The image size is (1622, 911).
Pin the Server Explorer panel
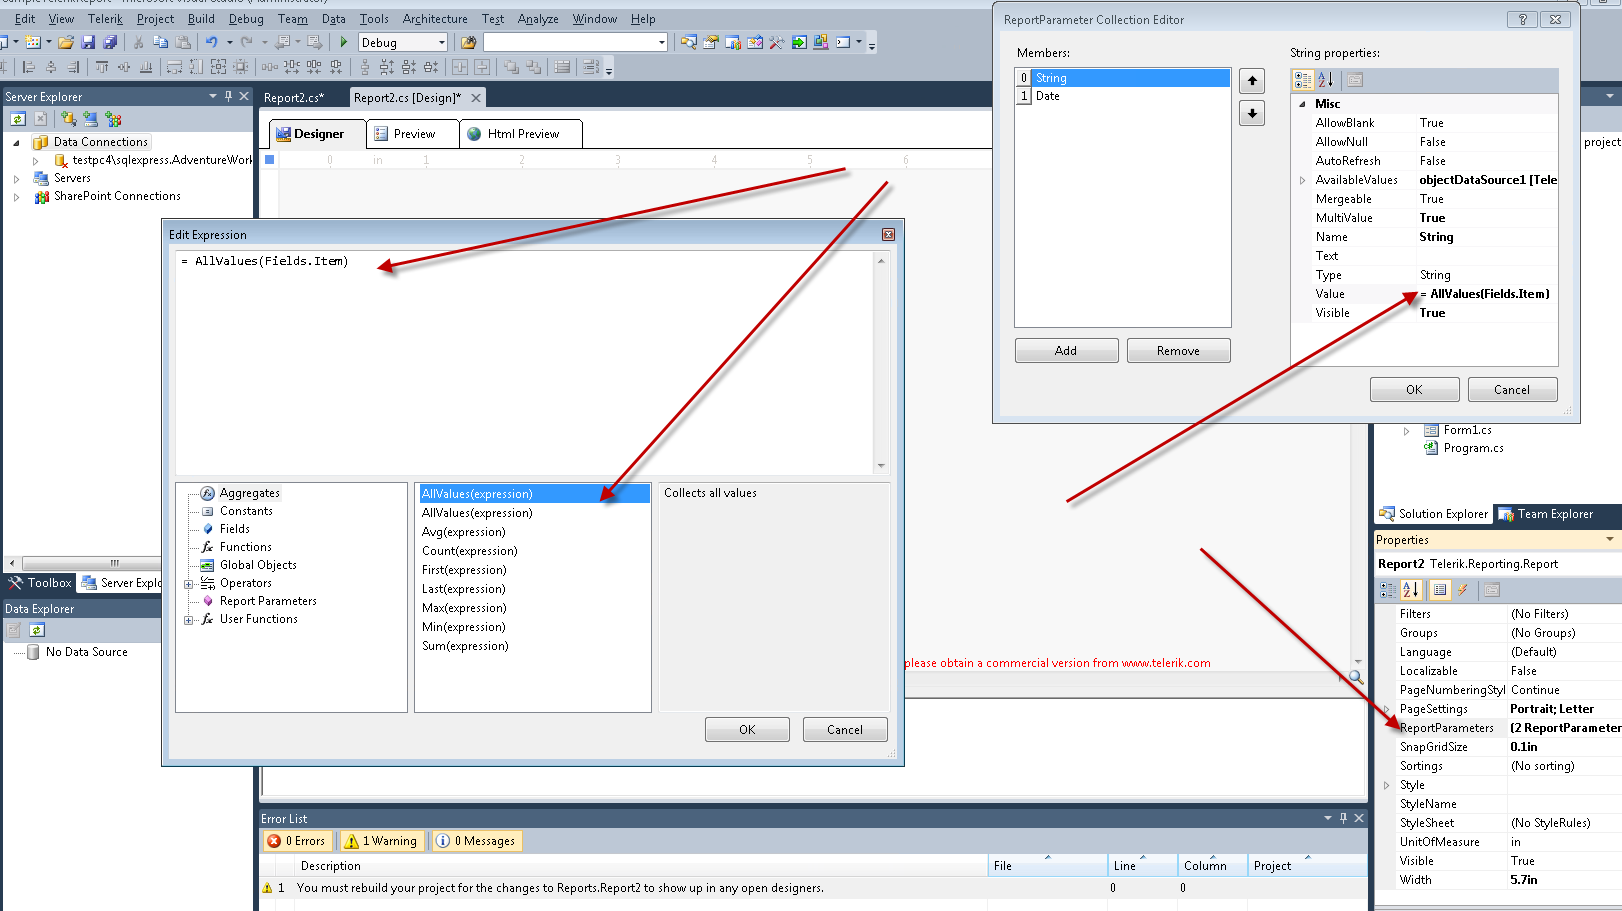tap(228, 96)
